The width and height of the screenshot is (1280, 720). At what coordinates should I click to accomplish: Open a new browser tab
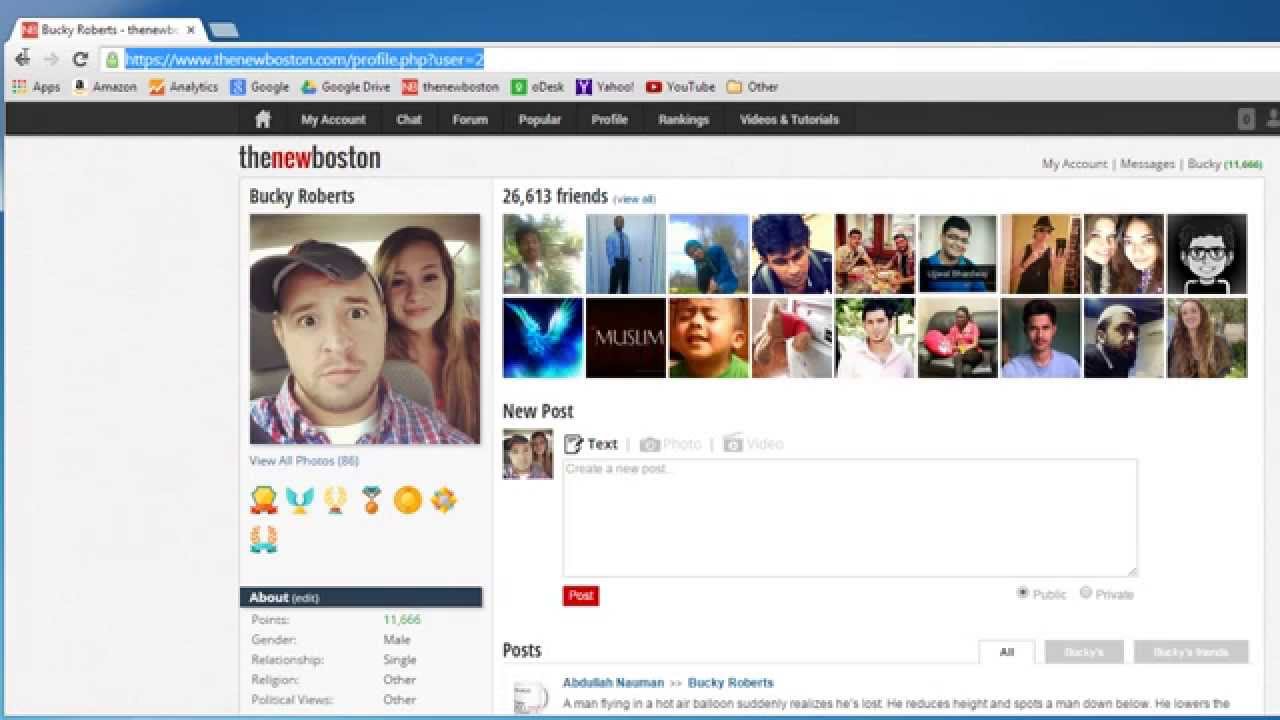223,30
